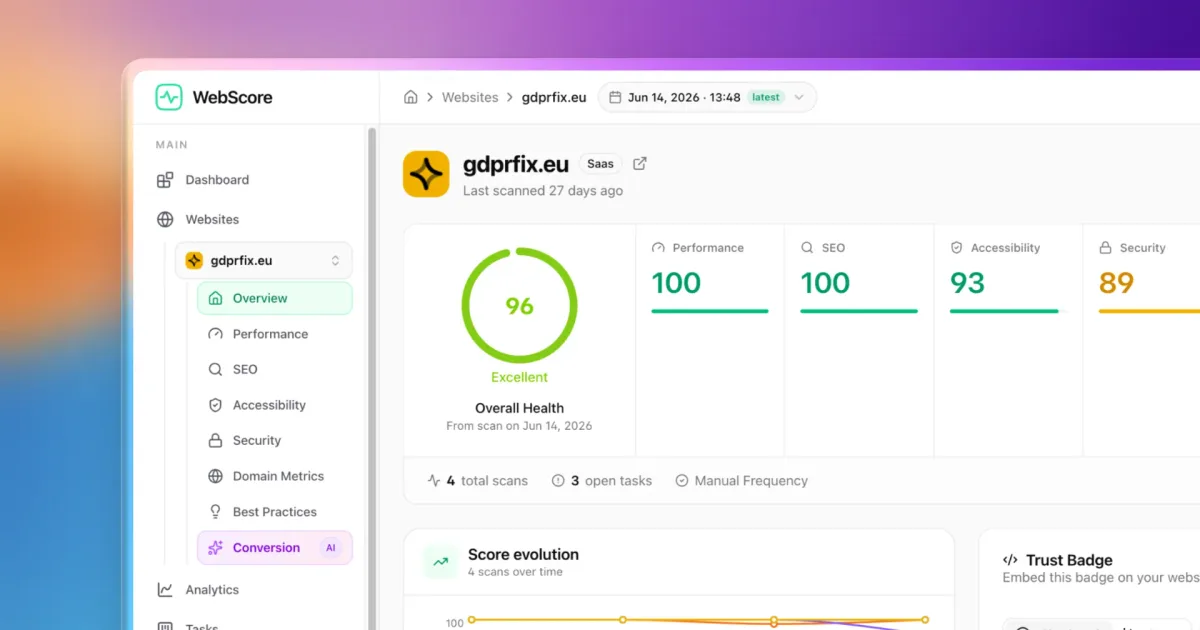
Task: Expand the gdprfix.eu site selector
Action: (264, 260)
